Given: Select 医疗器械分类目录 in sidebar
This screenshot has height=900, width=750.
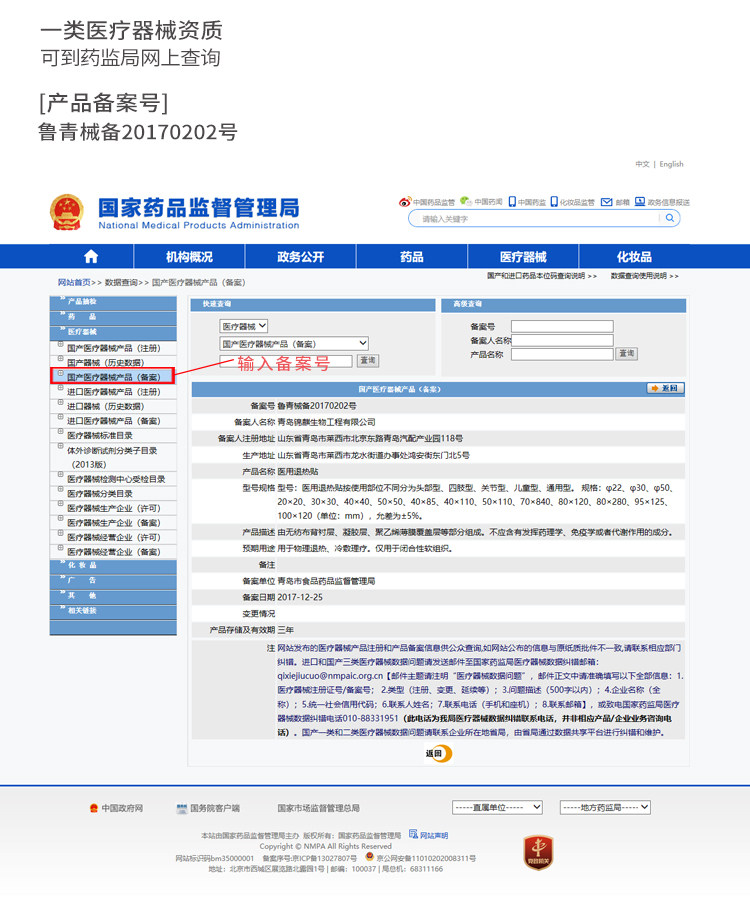Looking at the screenshot, I should click(100, 494).
